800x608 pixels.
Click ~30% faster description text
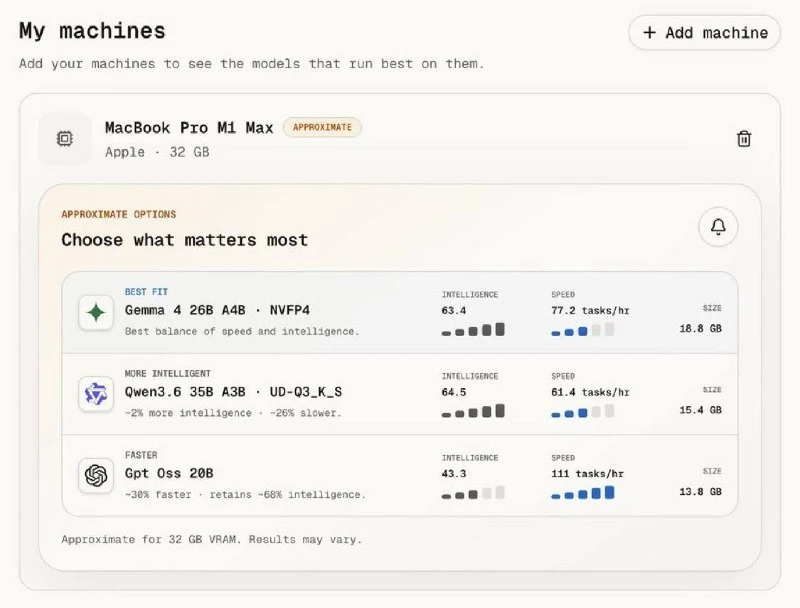(x=245, y=495)
